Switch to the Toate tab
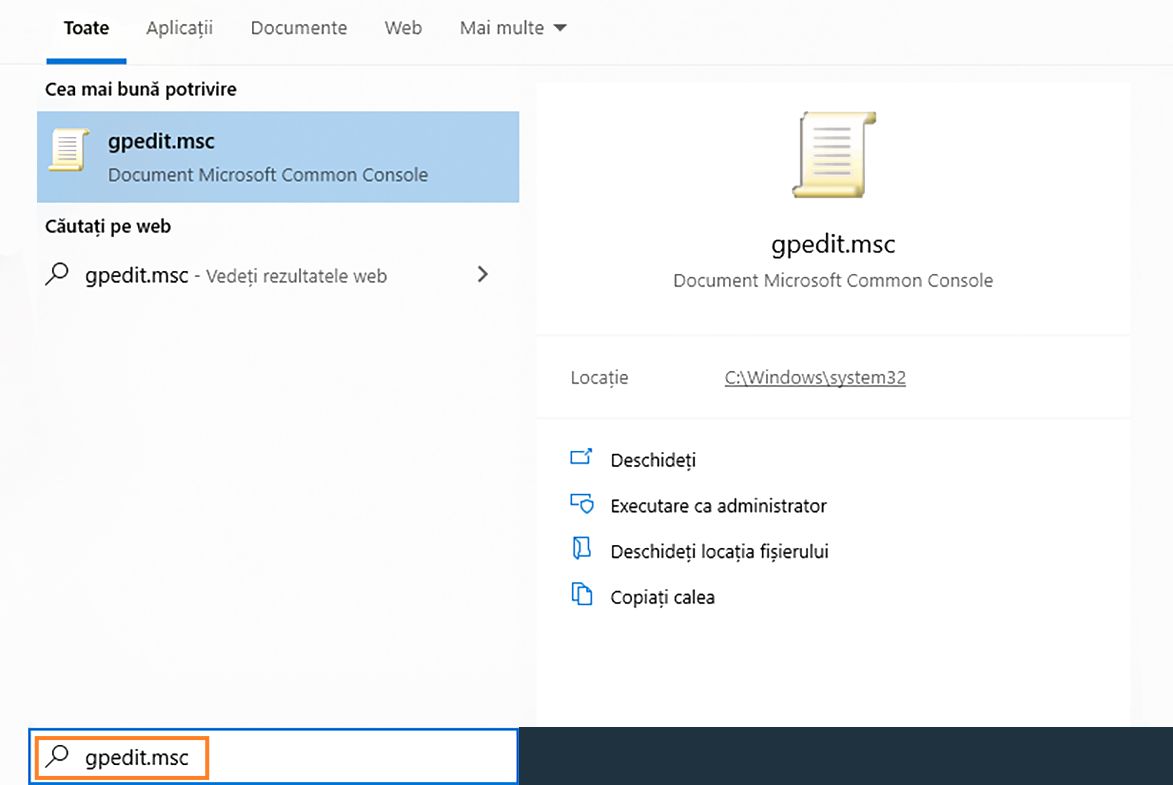 (x=86, y=28)
